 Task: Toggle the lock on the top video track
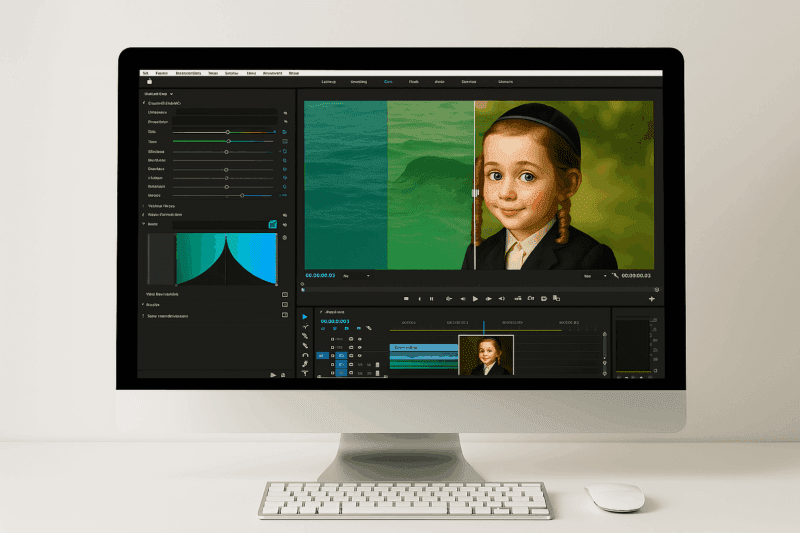coord(333,339)
